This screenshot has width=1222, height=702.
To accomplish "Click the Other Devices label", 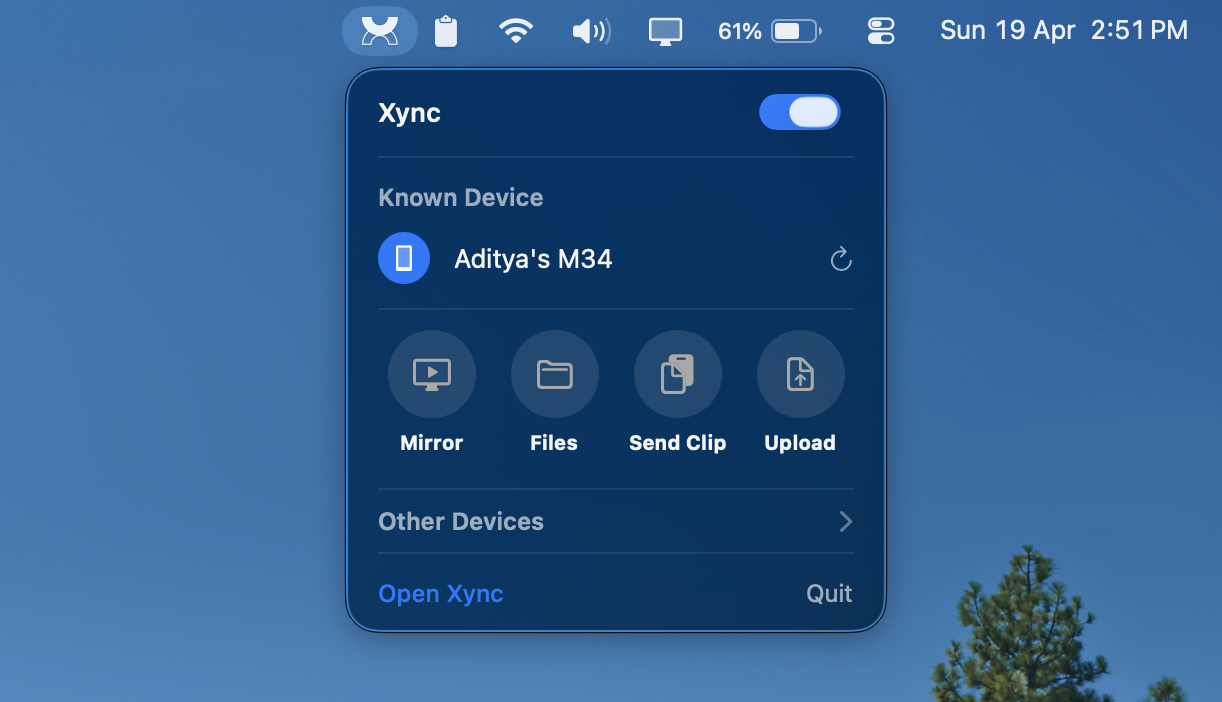I will [461, 521].
